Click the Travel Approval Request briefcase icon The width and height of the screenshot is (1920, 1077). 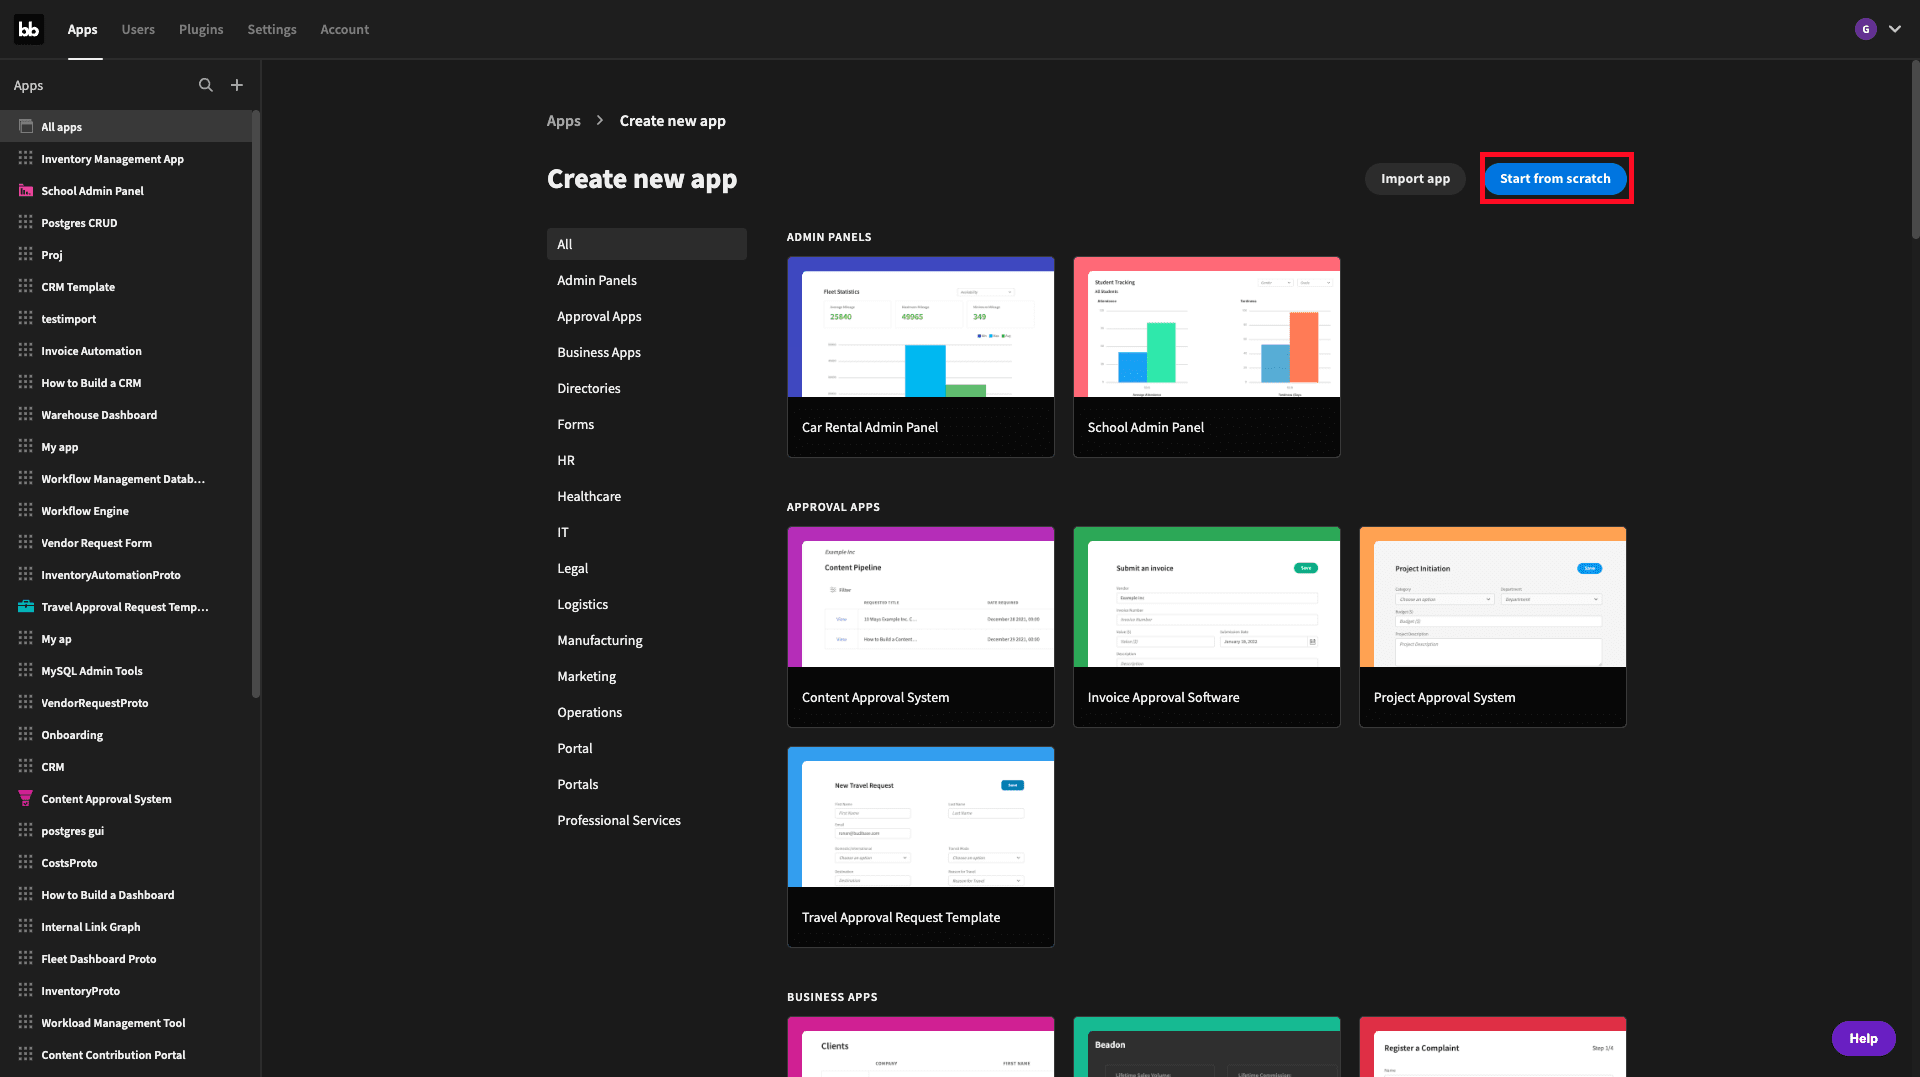(x=26, y=607)
